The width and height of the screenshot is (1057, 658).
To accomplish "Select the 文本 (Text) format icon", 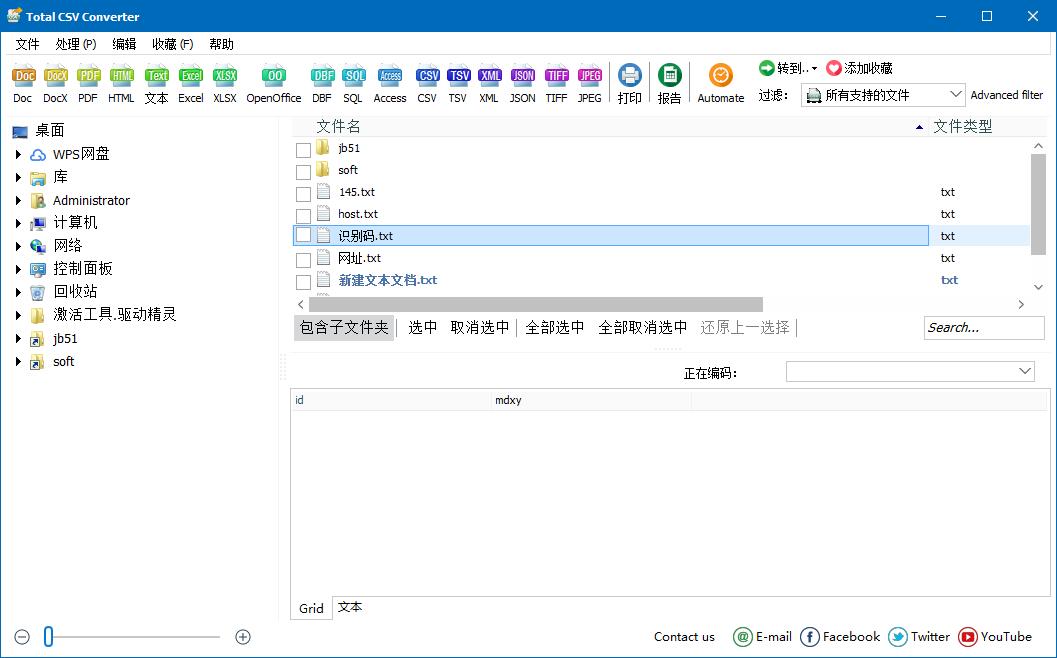I will [x=156, y=76].
